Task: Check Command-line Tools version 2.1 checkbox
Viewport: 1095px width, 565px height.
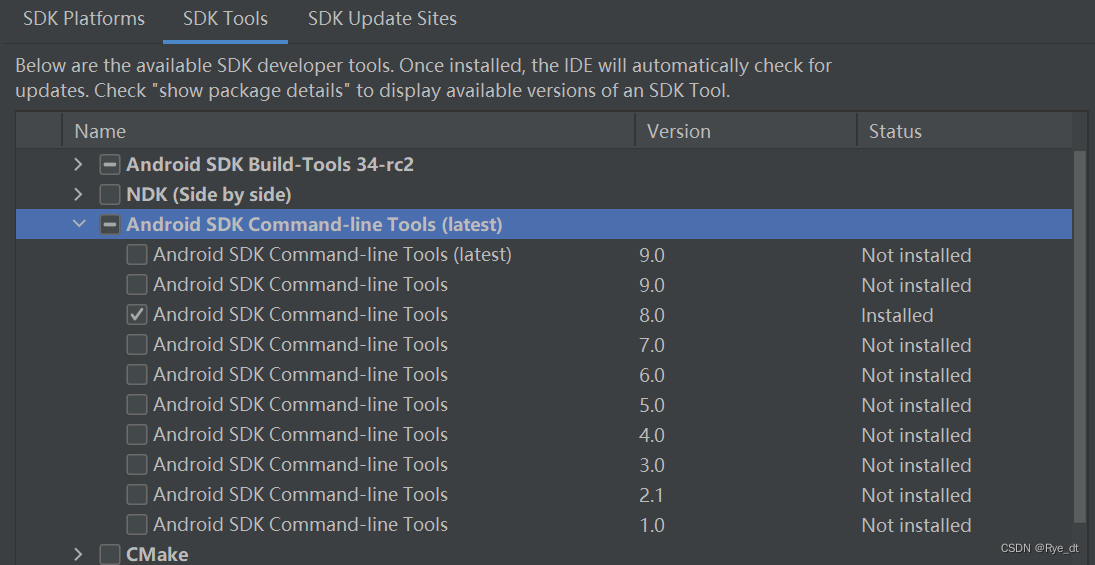Action: pos(137,495)
